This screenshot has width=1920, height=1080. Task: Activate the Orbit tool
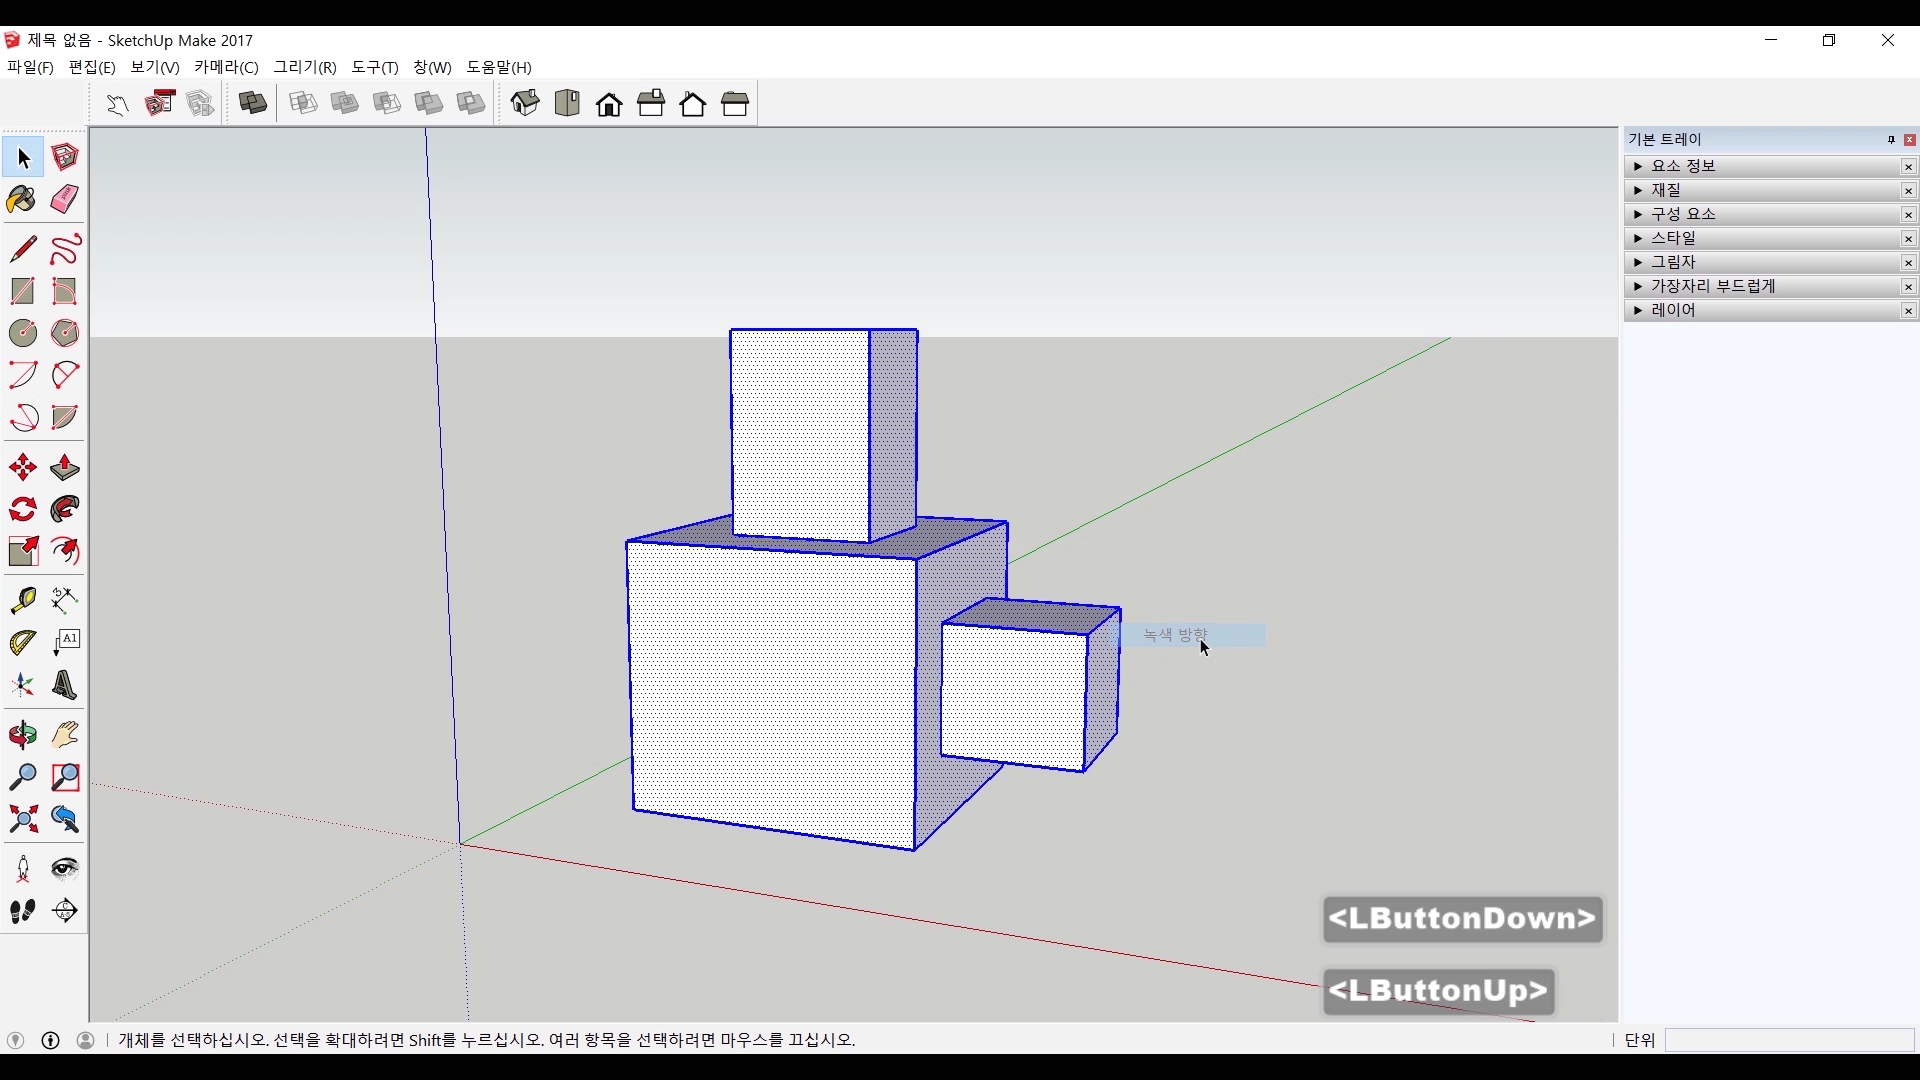click(x=22, y=736)
